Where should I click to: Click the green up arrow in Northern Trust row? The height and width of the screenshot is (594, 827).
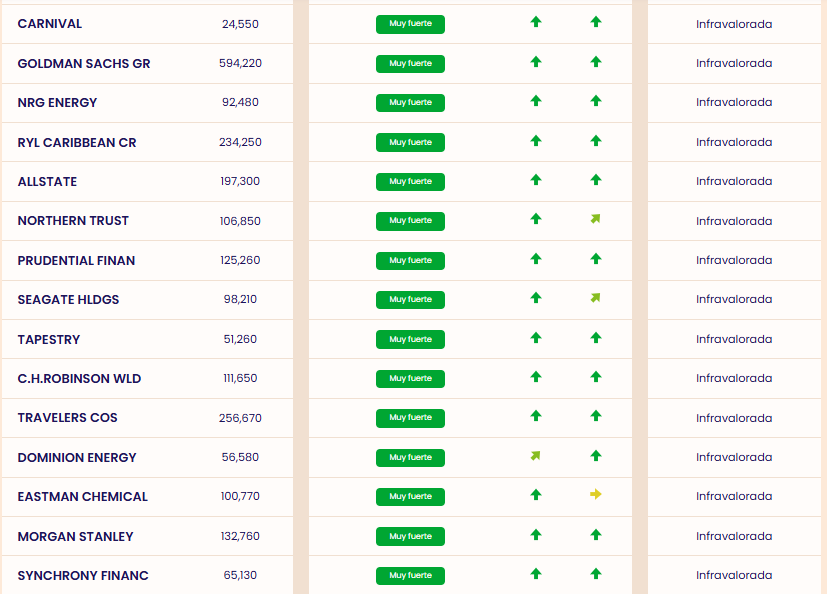536,219
